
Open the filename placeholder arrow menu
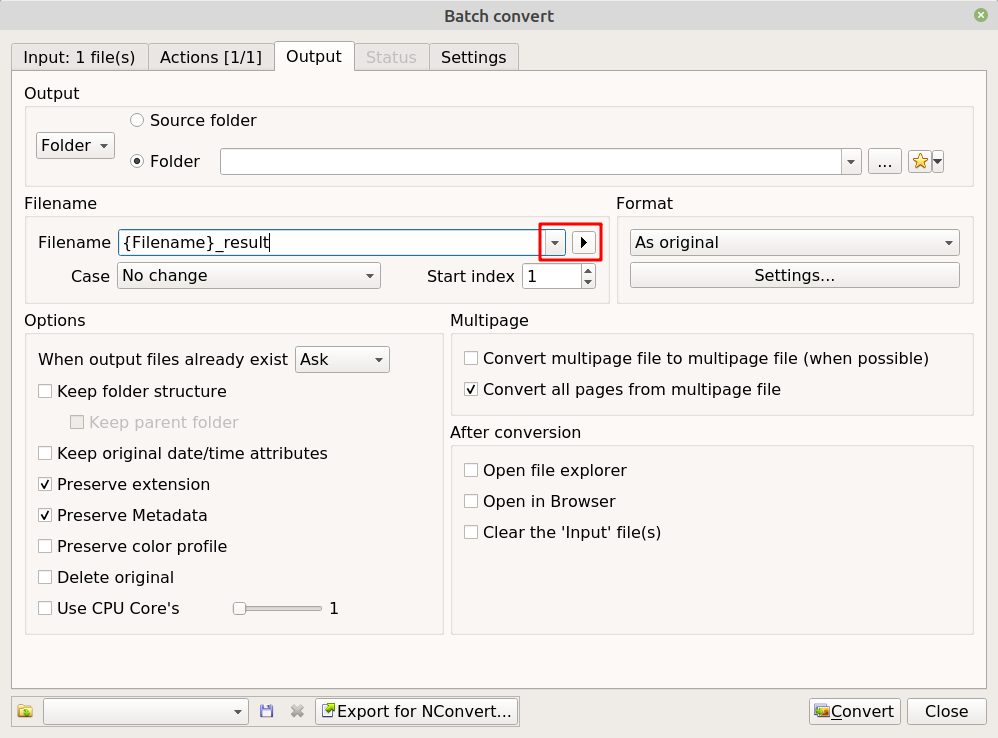[584, 242]
